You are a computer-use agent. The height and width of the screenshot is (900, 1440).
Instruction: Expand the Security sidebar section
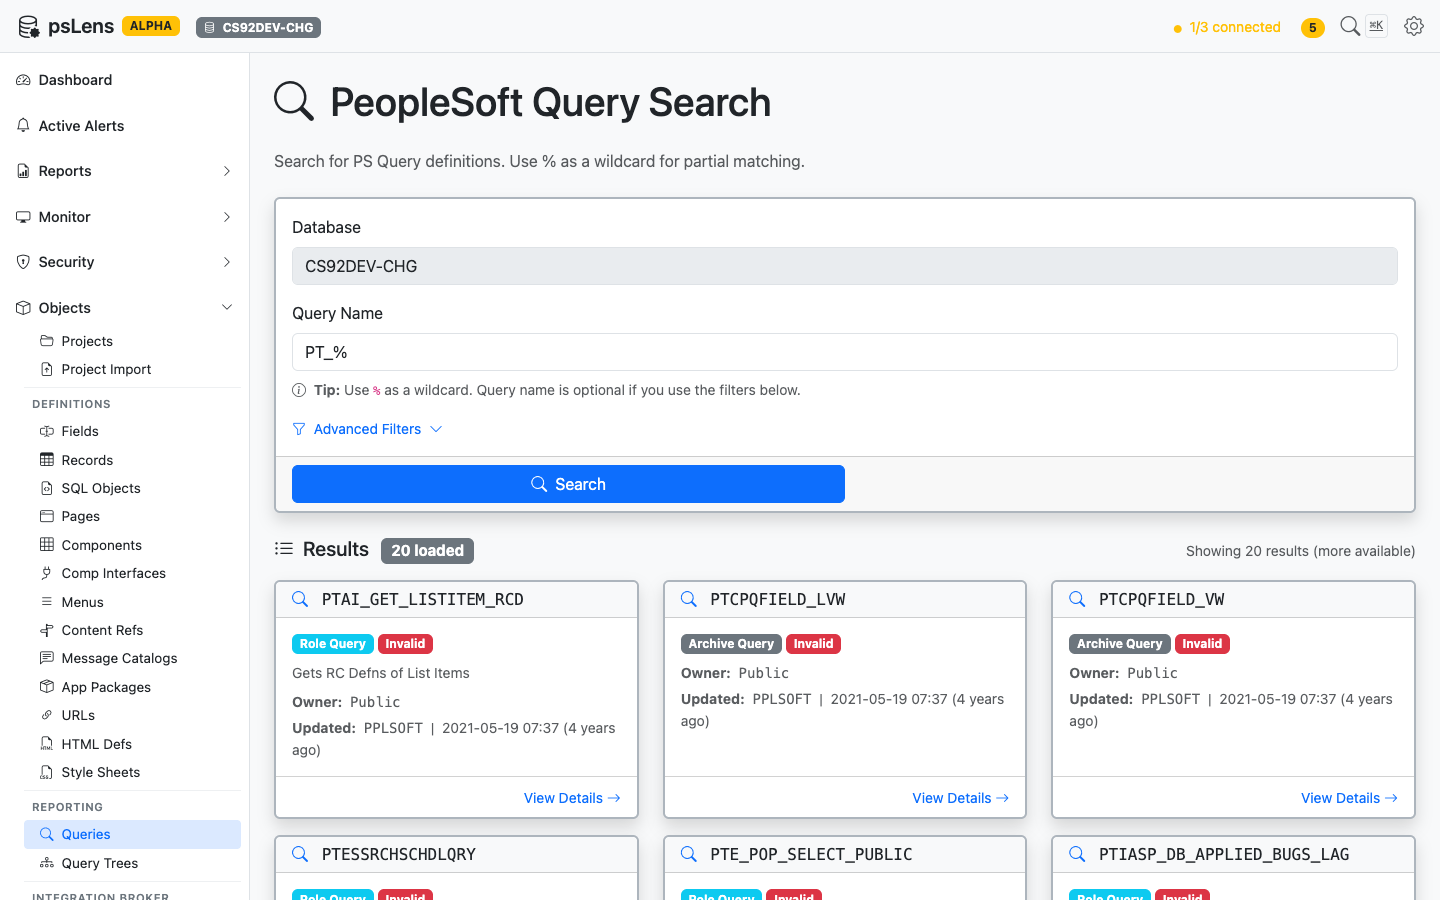[x=124, y=262]
